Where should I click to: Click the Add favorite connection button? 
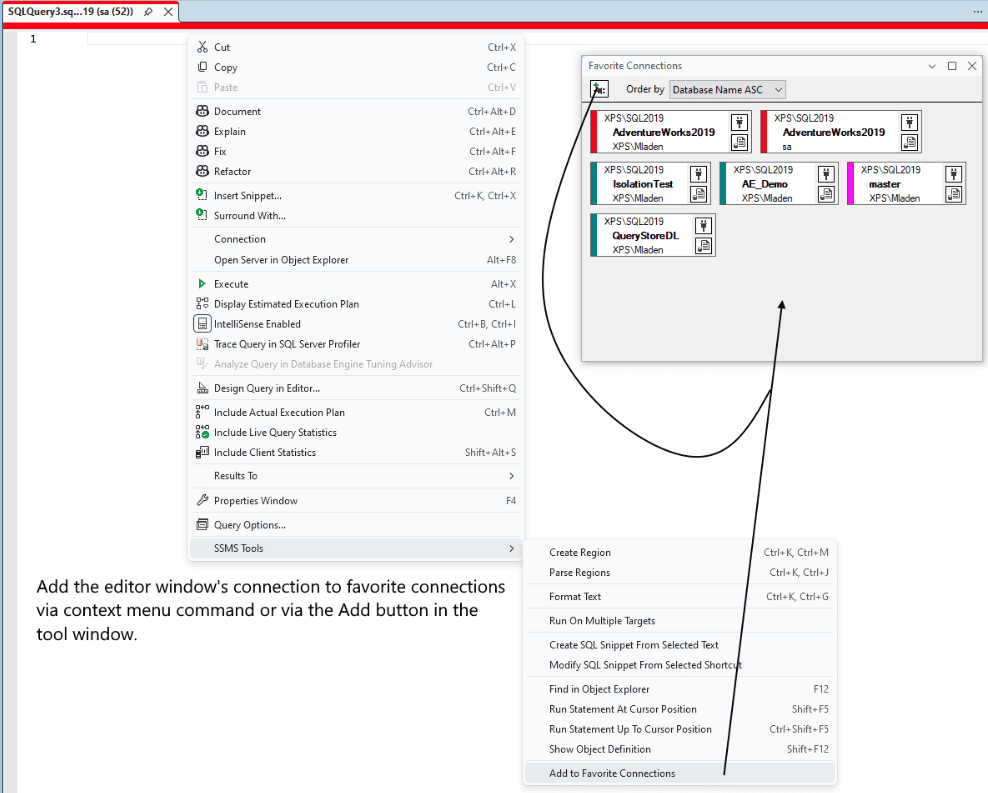(598, 89)
